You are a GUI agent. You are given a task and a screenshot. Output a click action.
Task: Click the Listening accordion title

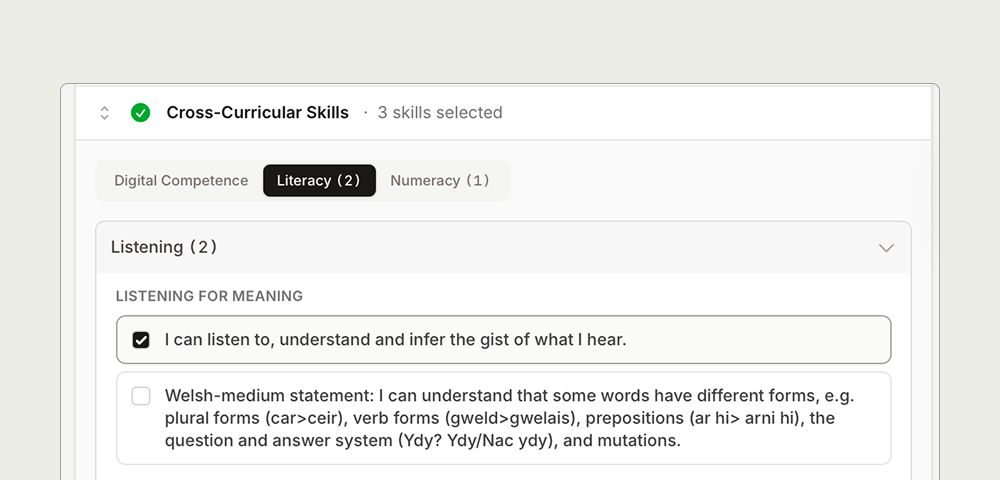(147, 247)
